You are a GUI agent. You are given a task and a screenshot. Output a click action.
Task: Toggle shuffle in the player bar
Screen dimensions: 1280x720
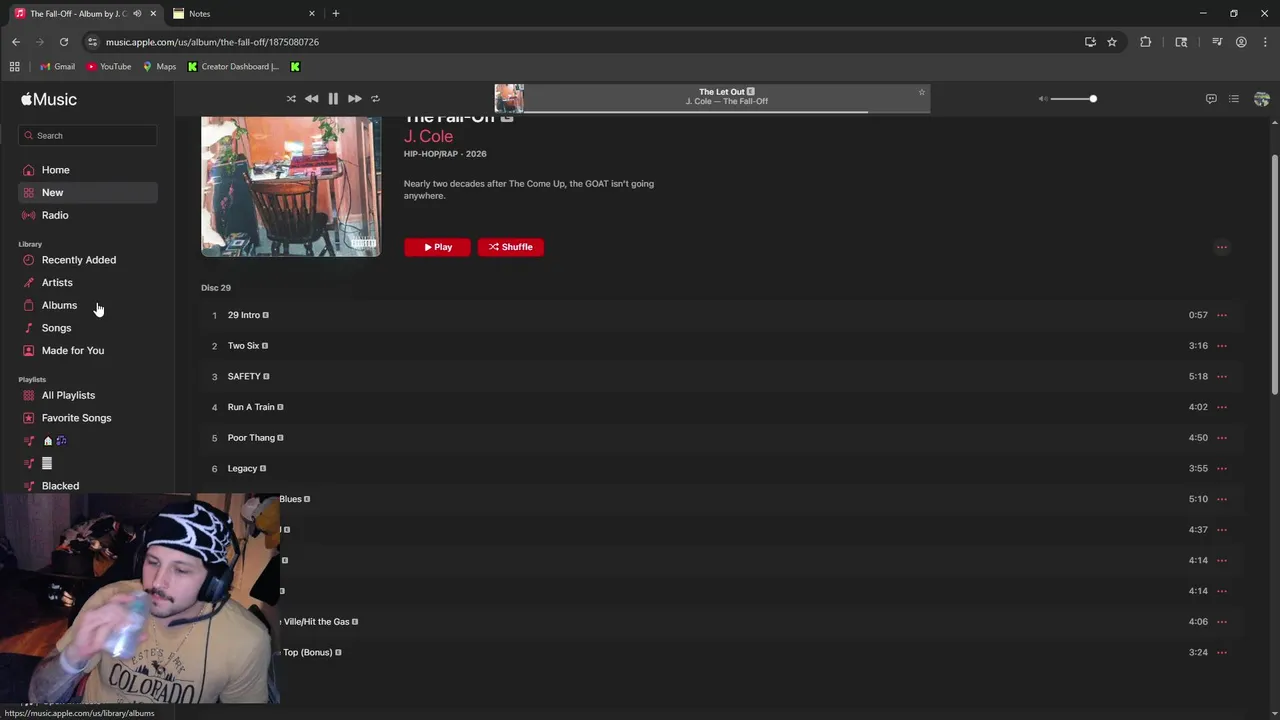[x=291, y=99]
